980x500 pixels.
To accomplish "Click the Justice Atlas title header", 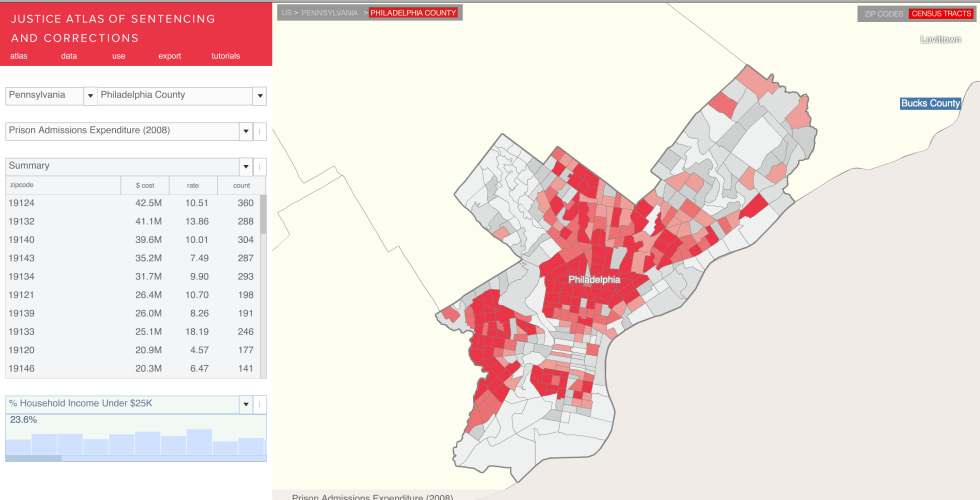I will point(113,28).
